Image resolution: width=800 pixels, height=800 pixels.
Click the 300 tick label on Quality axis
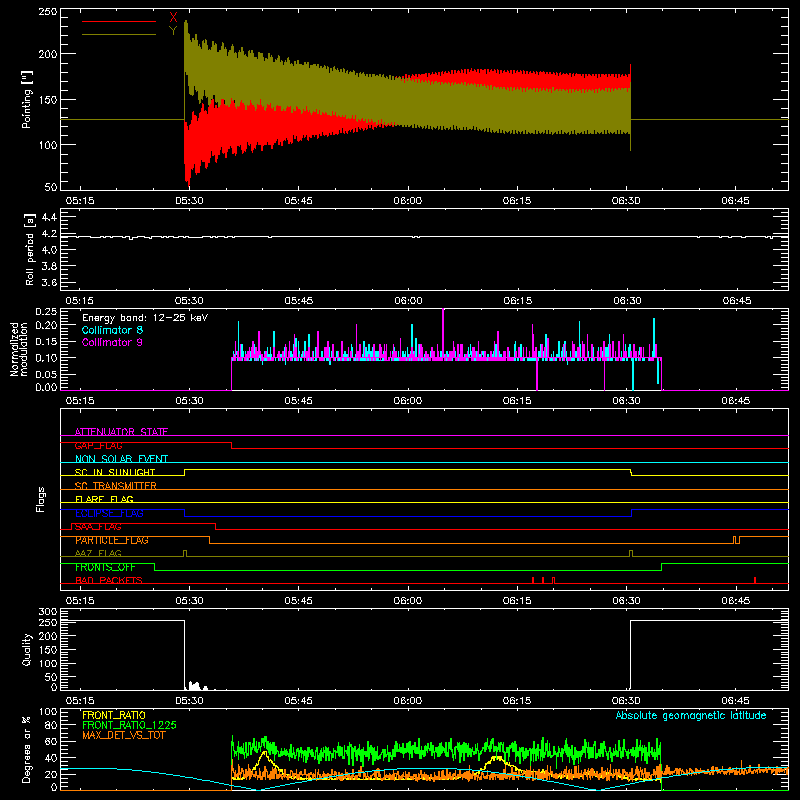click(x=48, y=612)
